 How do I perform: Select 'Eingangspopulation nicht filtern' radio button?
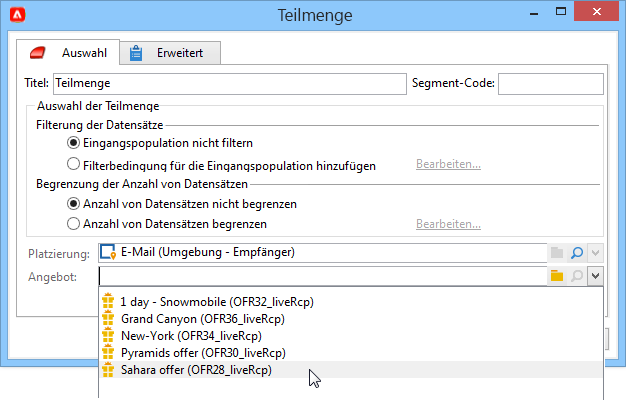[73, 143]
